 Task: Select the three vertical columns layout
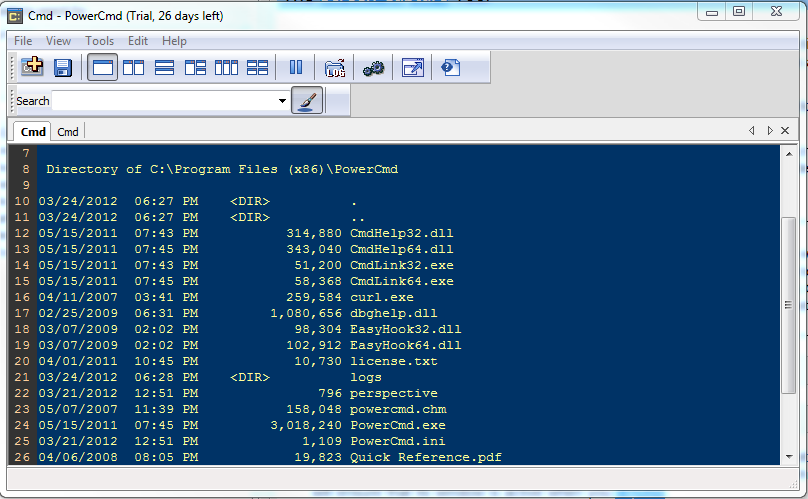point(226,68)
